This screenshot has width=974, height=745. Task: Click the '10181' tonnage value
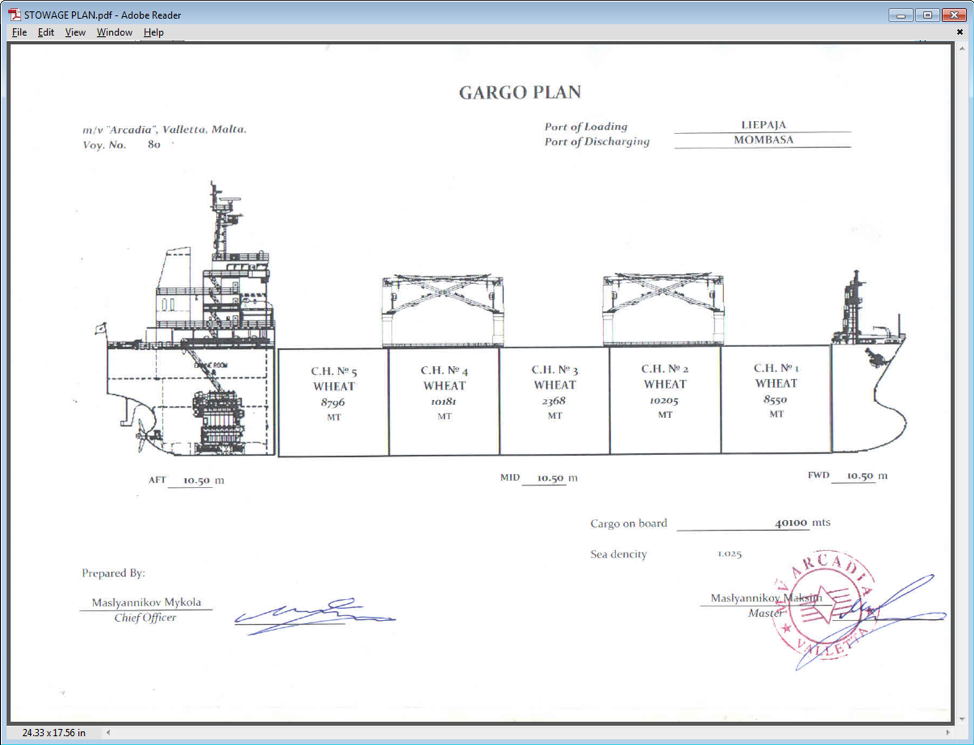click(x=444, y=402)
